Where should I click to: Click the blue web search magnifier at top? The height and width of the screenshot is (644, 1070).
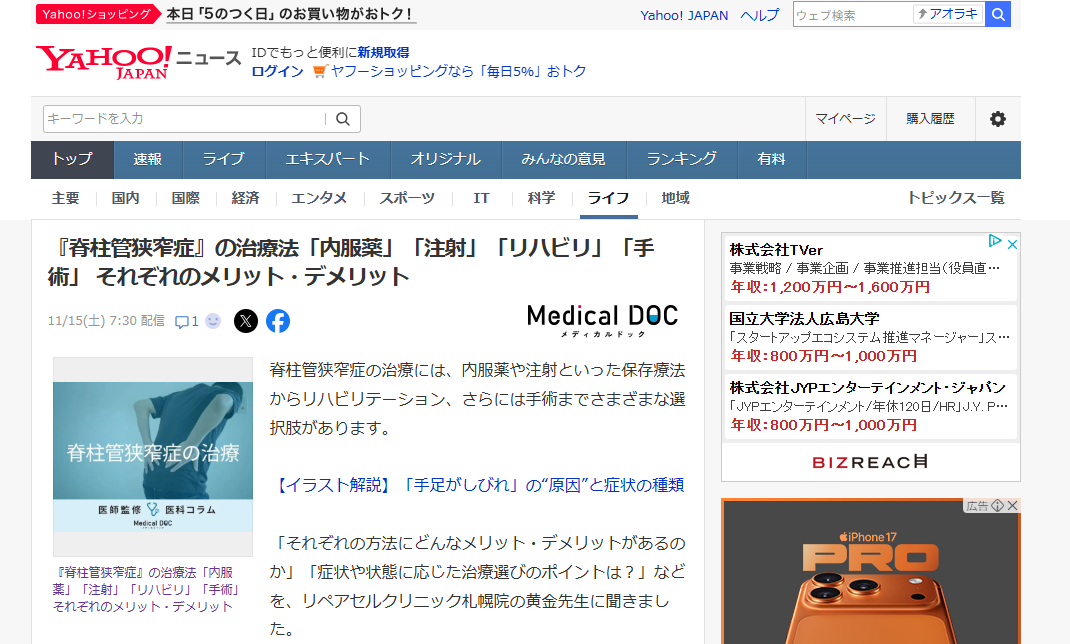(997, 15)
